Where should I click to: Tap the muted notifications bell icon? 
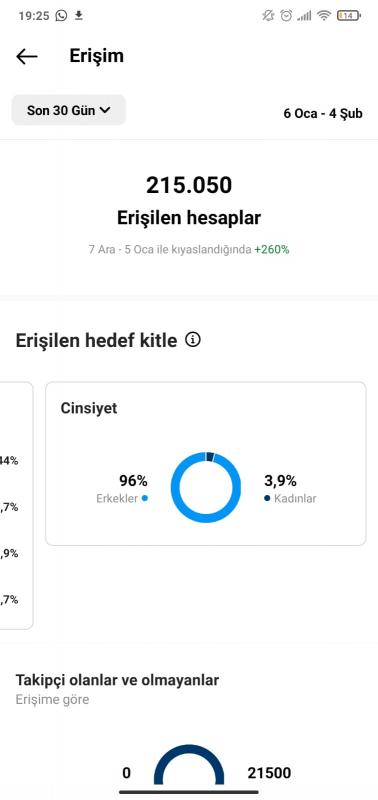[x=268, y=16]
